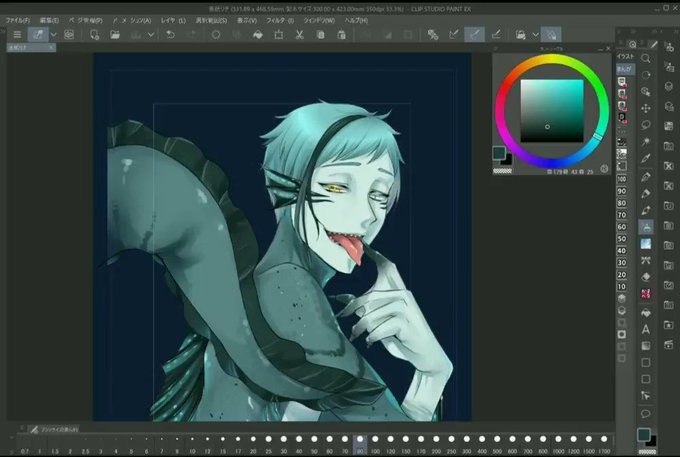
Task: Select the Pencil tool
Action: (x=645, y=194)
